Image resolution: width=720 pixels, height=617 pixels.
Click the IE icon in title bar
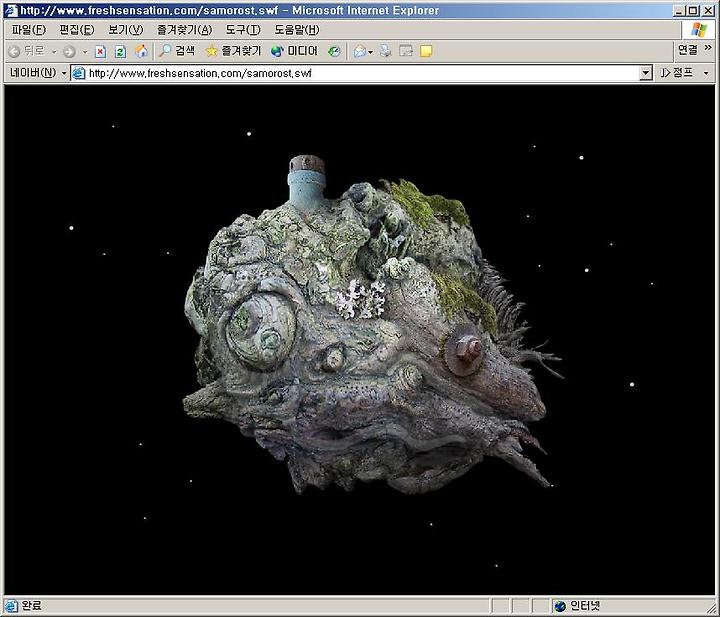pyautogui.click(x=11, y=10)
